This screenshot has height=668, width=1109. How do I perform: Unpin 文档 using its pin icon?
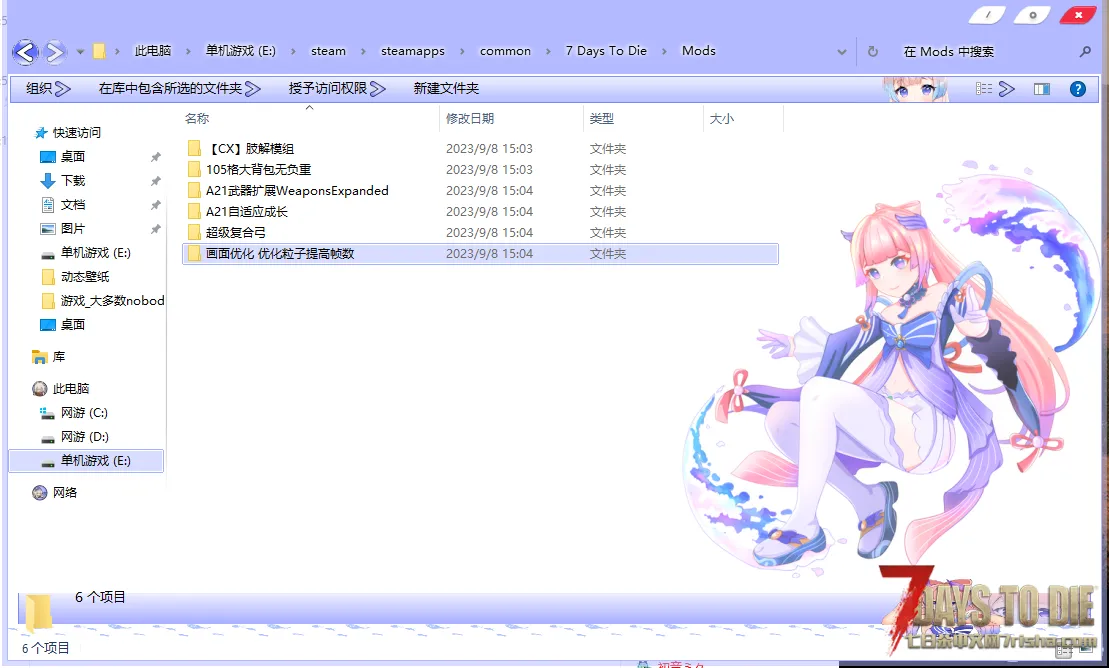point(156,205)
